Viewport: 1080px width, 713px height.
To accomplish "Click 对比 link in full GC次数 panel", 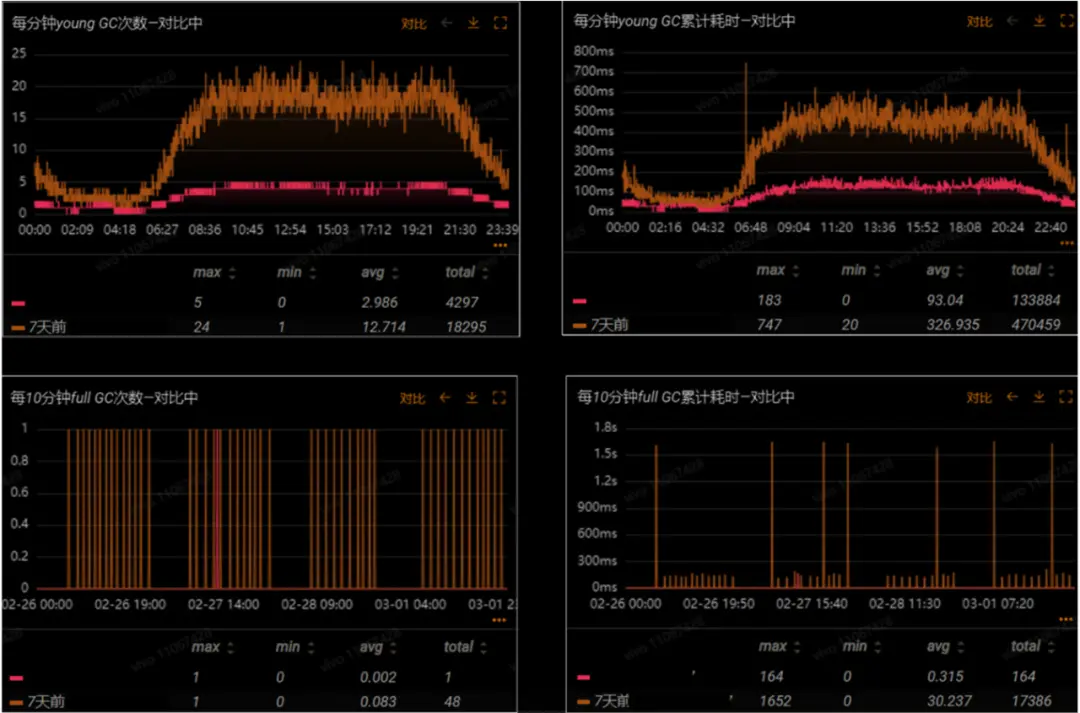I will click(412, 398).
